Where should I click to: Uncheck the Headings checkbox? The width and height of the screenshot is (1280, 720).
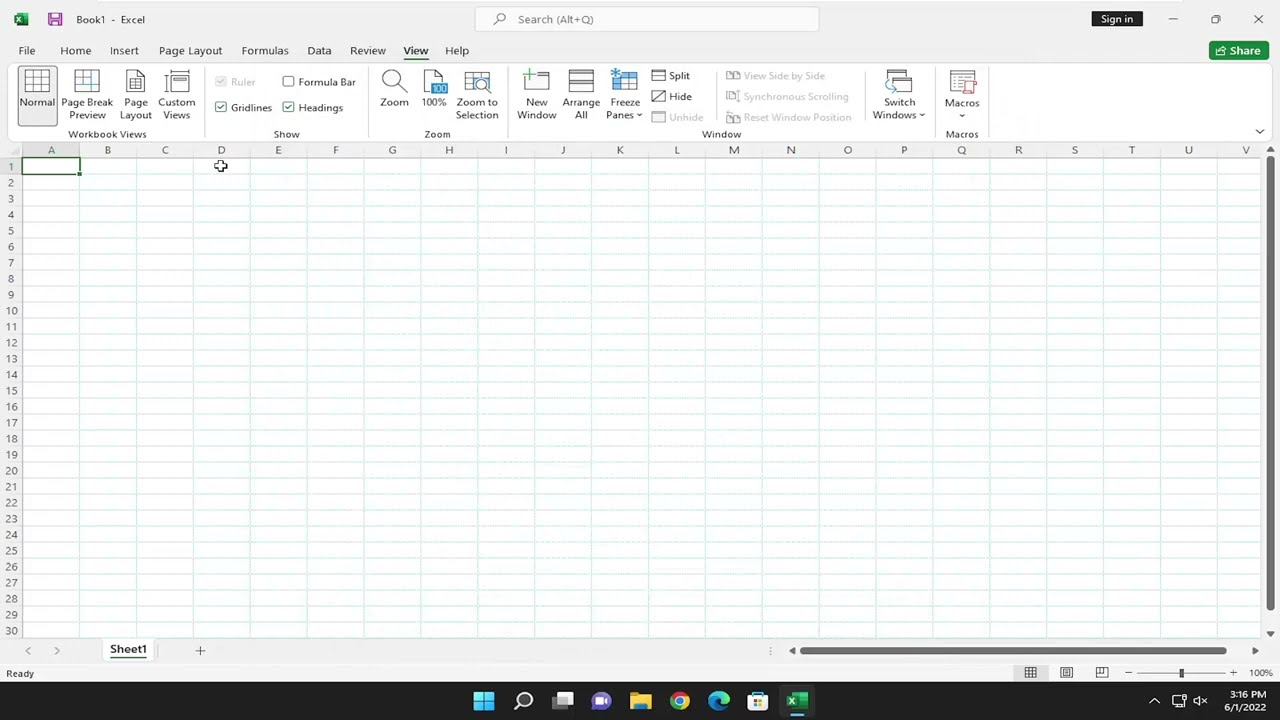click(x=288, y=107)
